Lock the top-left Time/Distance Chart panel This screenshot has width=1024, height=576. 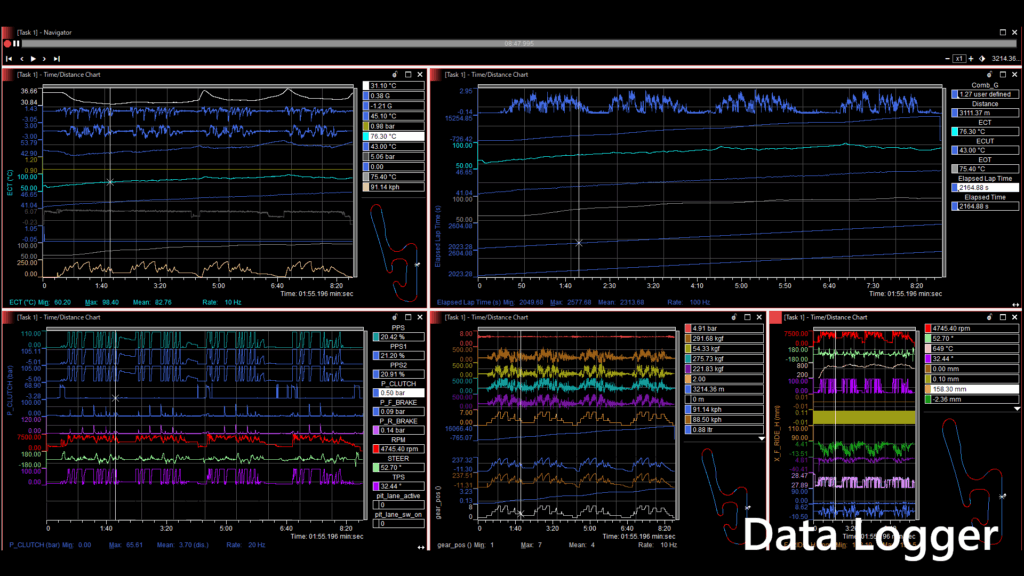click(396, 74)
